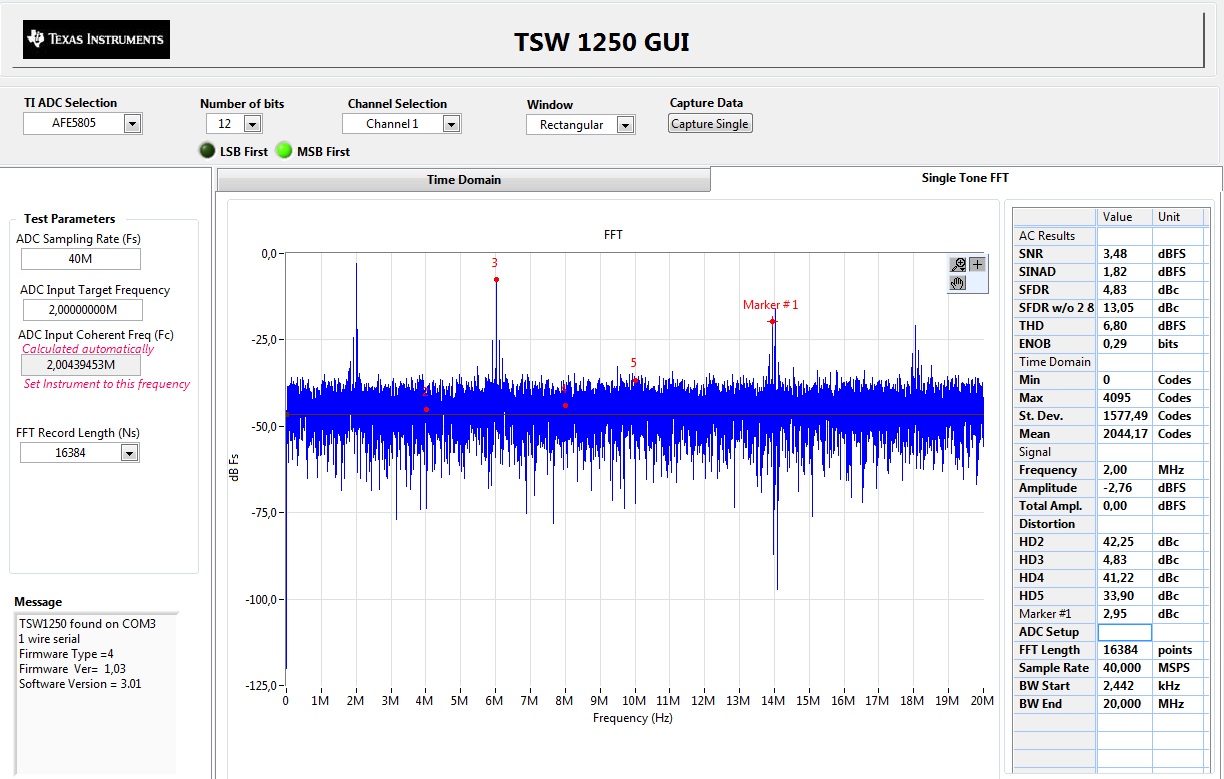The image size is (1224, 779).
Task: Click the AC Results section header
Action: (1054, 236)
